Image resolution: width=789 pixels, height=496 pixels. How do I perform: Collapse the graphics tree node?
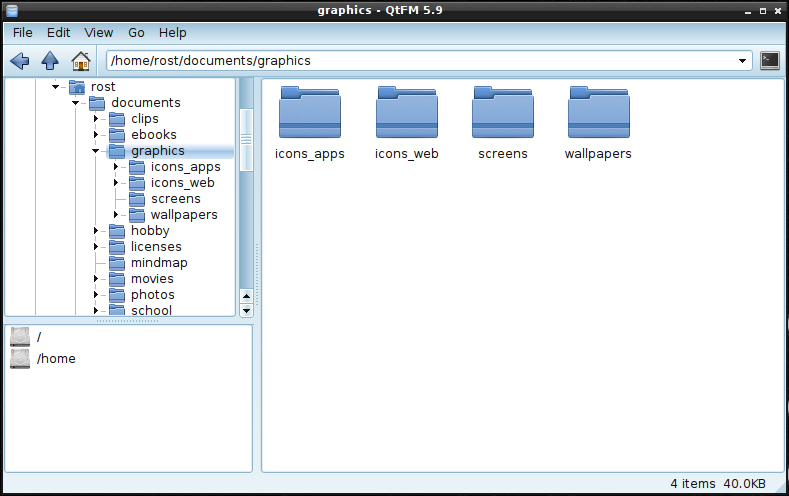(96, 151)
